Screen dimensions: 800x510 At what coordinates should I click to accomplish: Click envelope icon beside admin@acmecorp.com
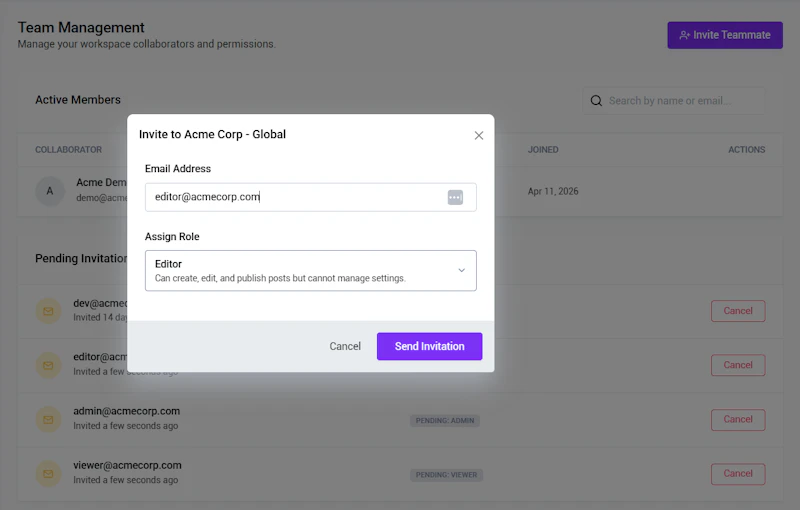click(48, 420)
